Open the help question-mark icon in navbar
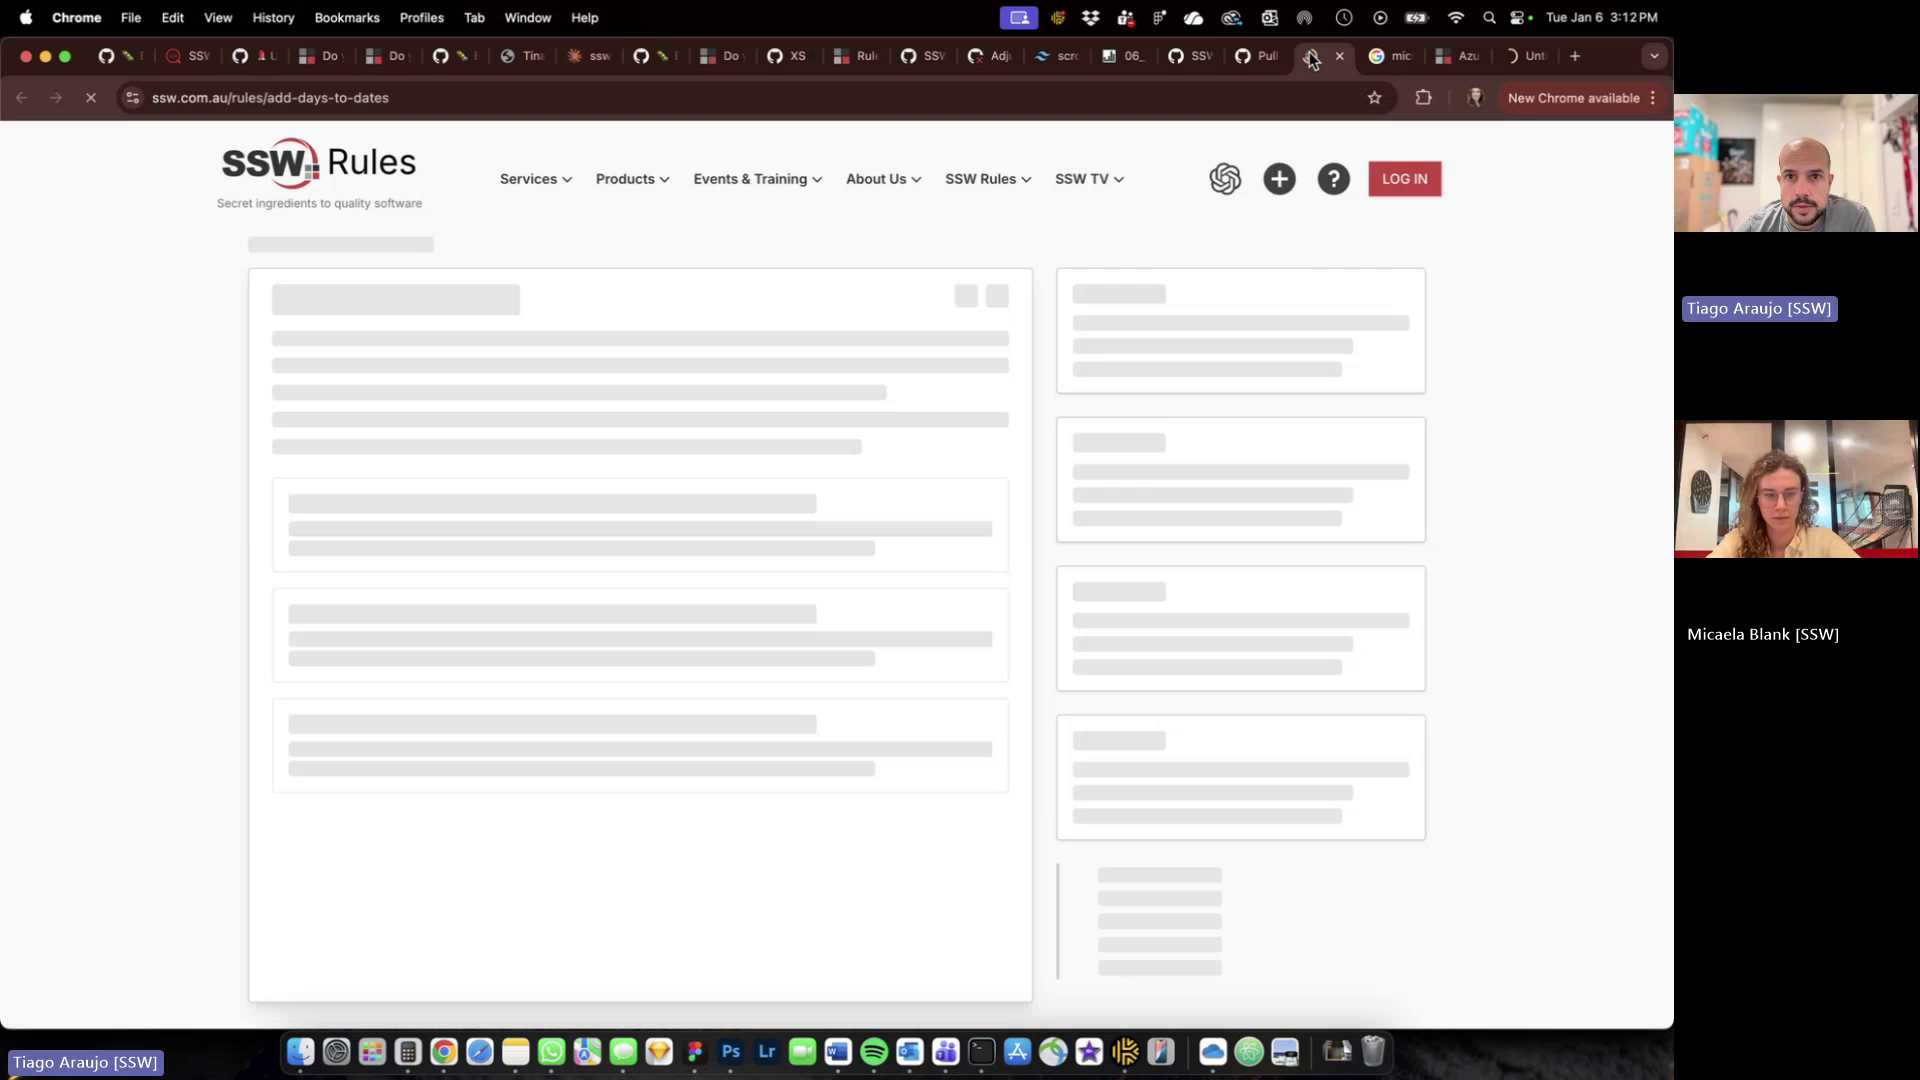This screenshot has height=1080, width=1920. (x=1334, y=178)
